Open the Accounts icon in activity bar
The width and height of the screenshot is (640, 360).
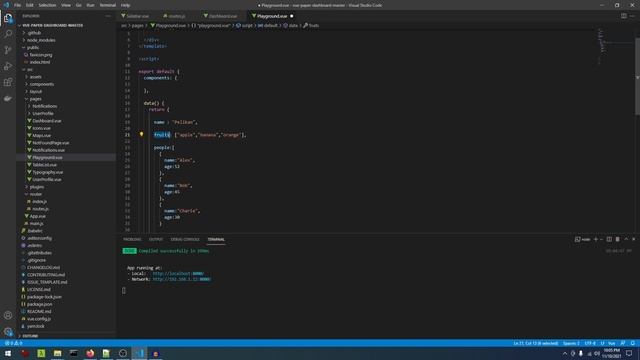click(8, 315)
